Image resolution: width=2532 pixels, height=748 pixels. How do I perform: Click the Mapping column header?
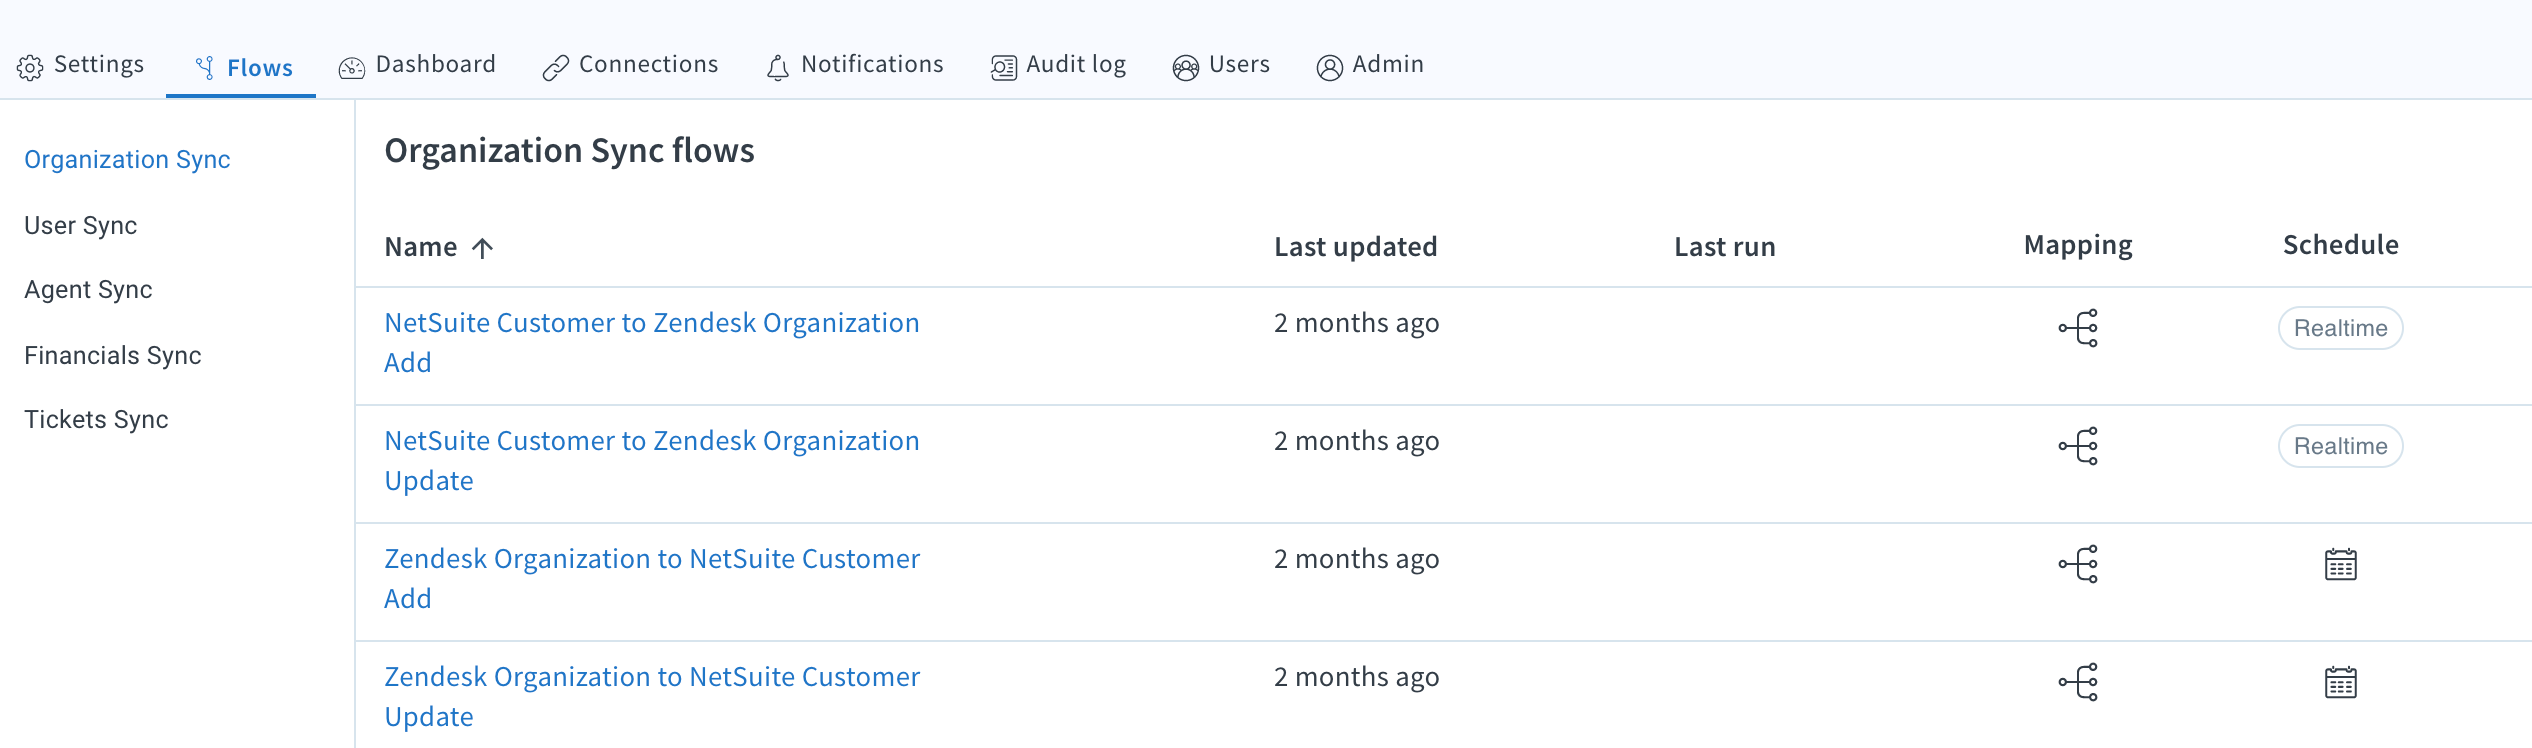point(2078,246)
